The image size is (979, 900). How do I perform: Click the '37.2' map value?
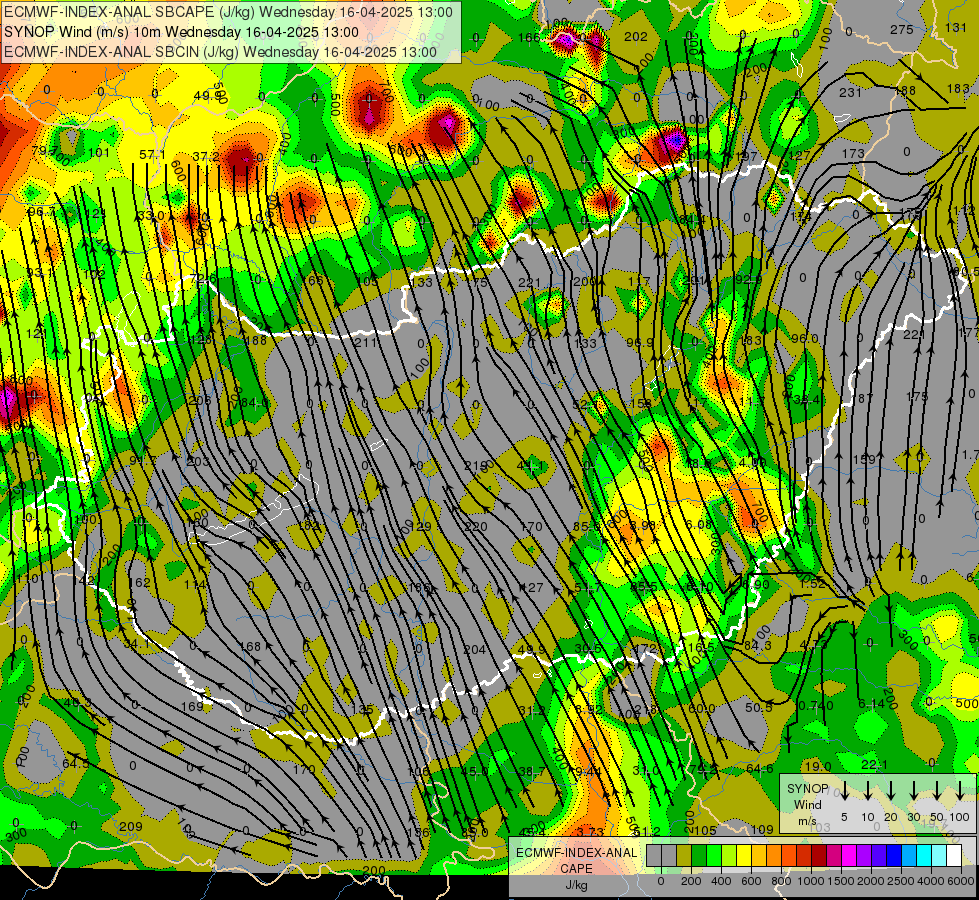tap(206, 156)
